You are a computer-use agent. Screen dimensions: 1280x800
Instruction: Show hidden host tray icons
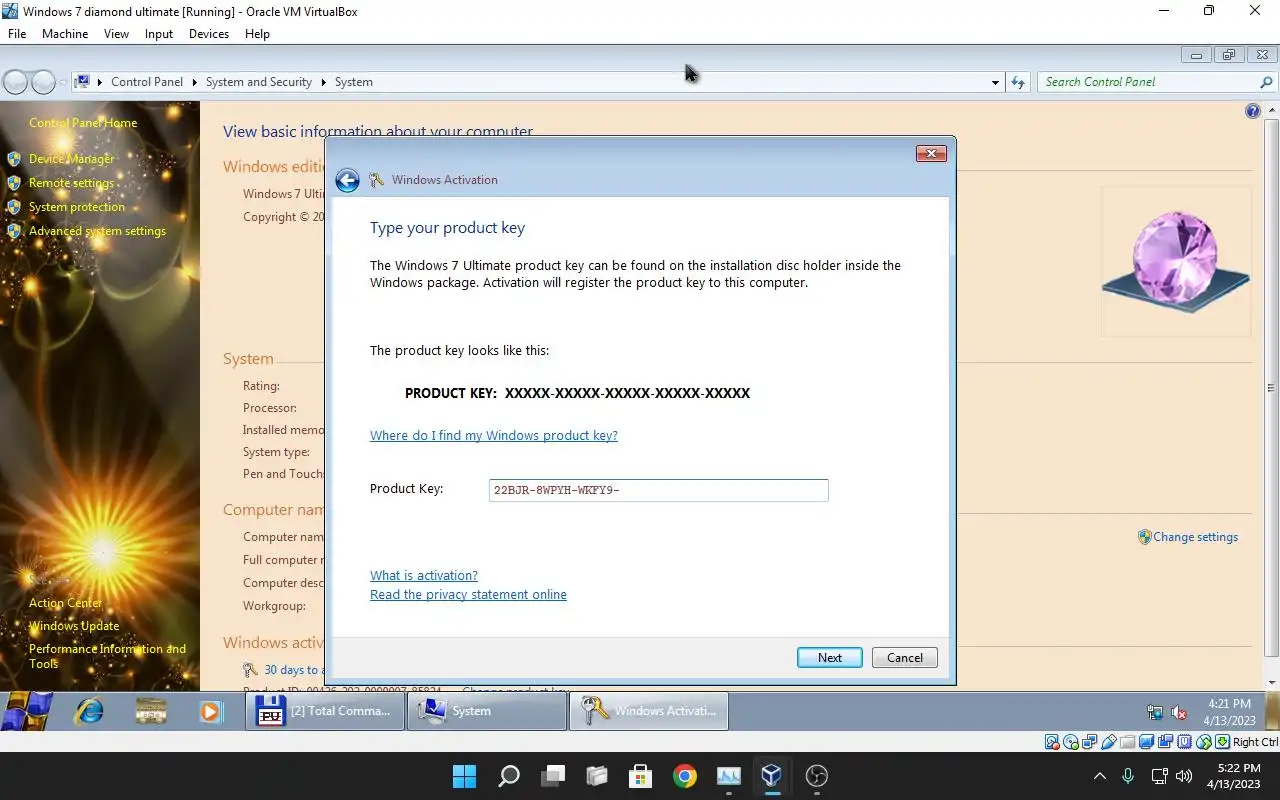pyautogui.click(x=1100, y=776)
